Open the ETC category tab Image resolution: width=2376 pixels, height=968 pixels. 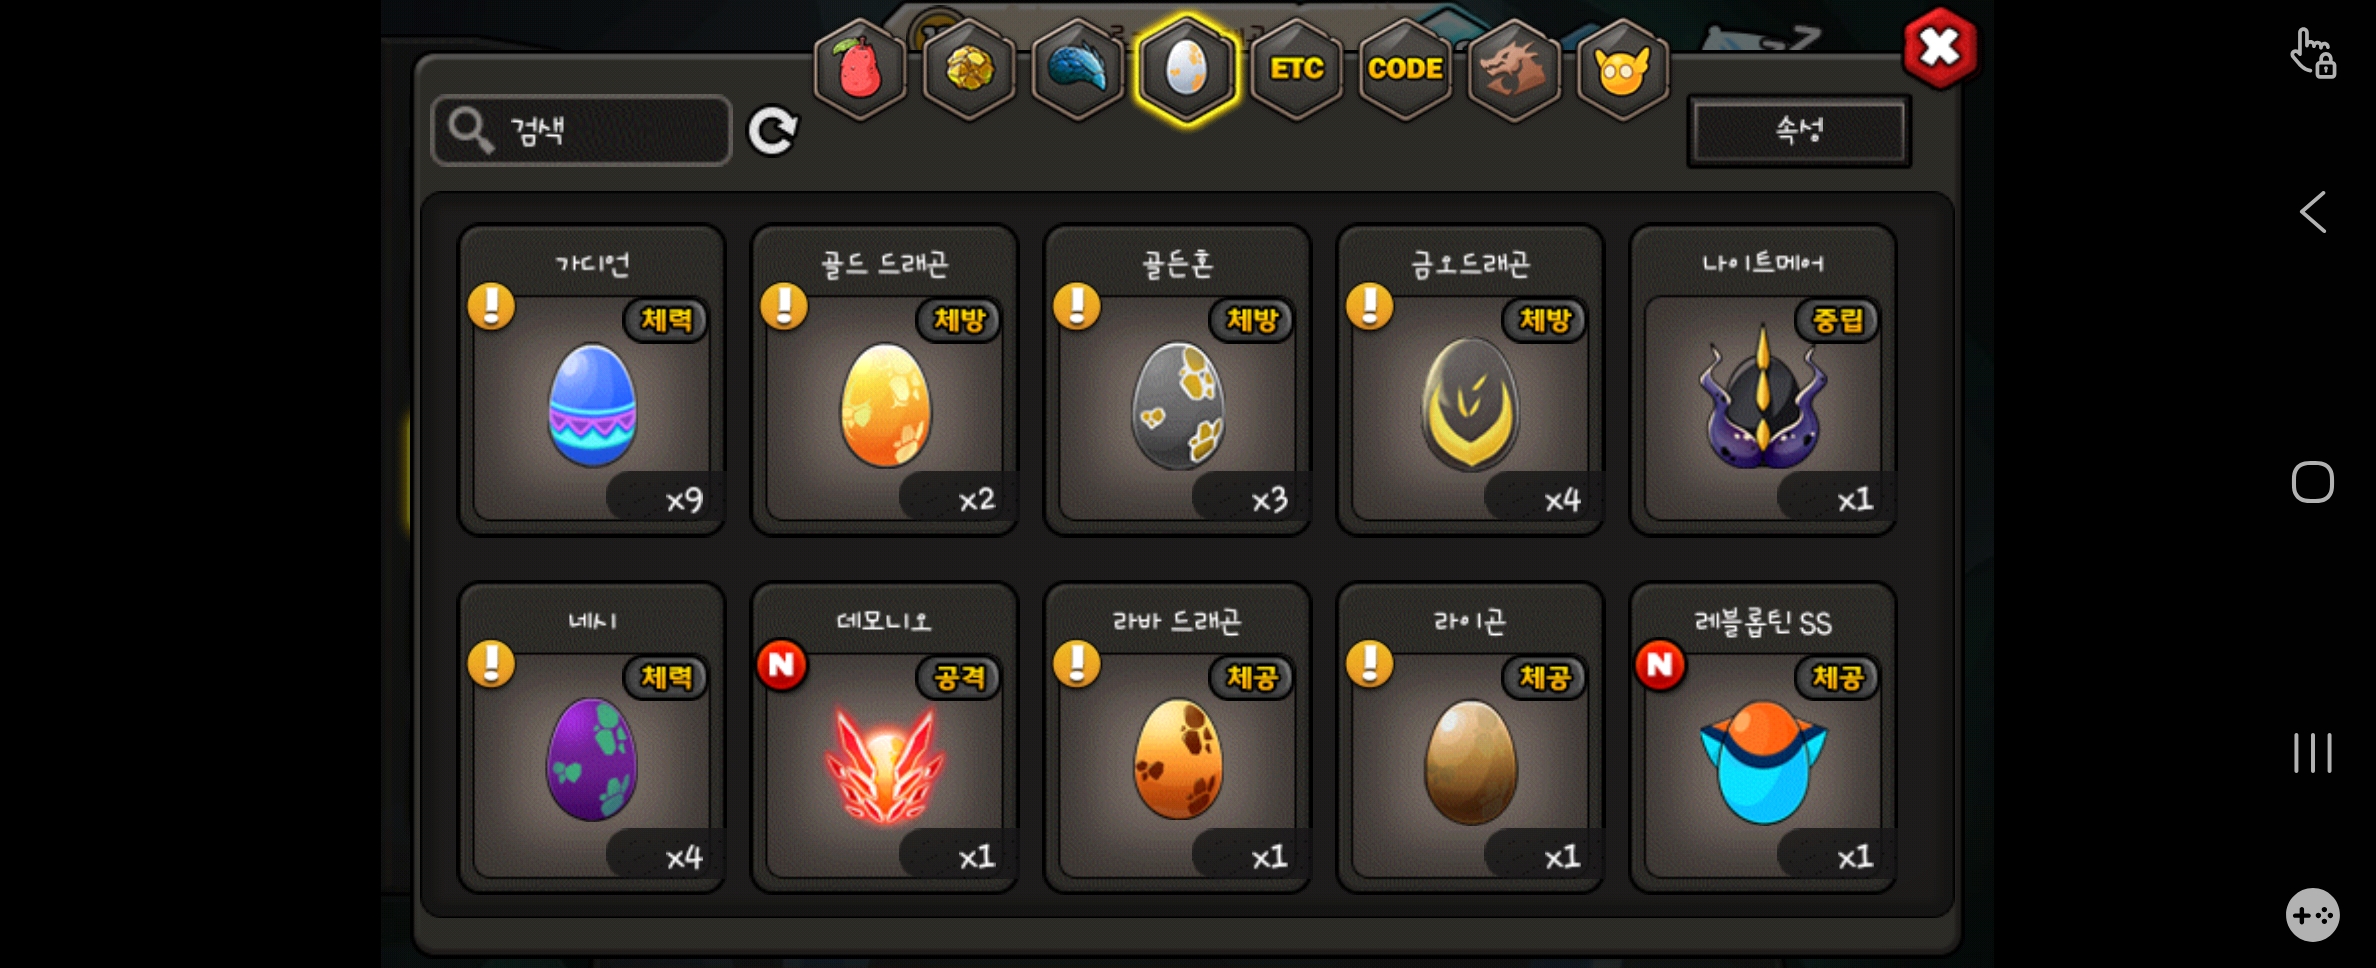(1296, 69)
